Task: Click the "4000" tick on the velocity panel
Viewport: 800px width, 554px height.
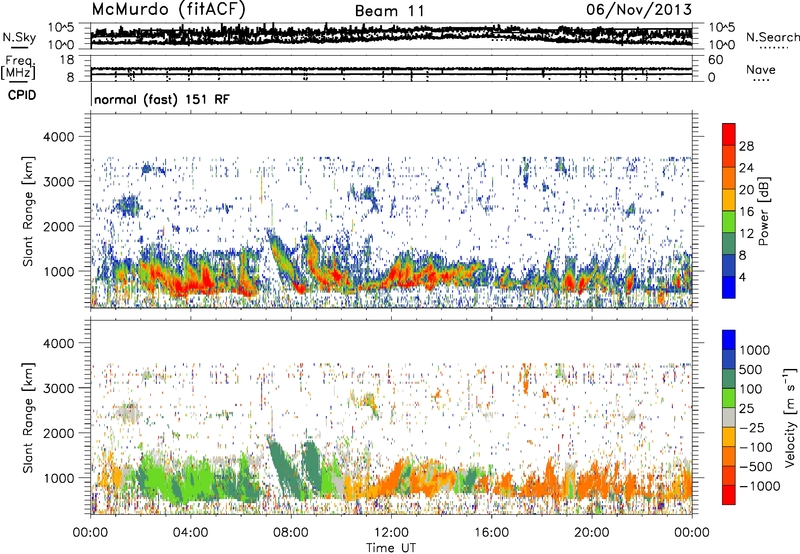Action: [x=58, y=343]
